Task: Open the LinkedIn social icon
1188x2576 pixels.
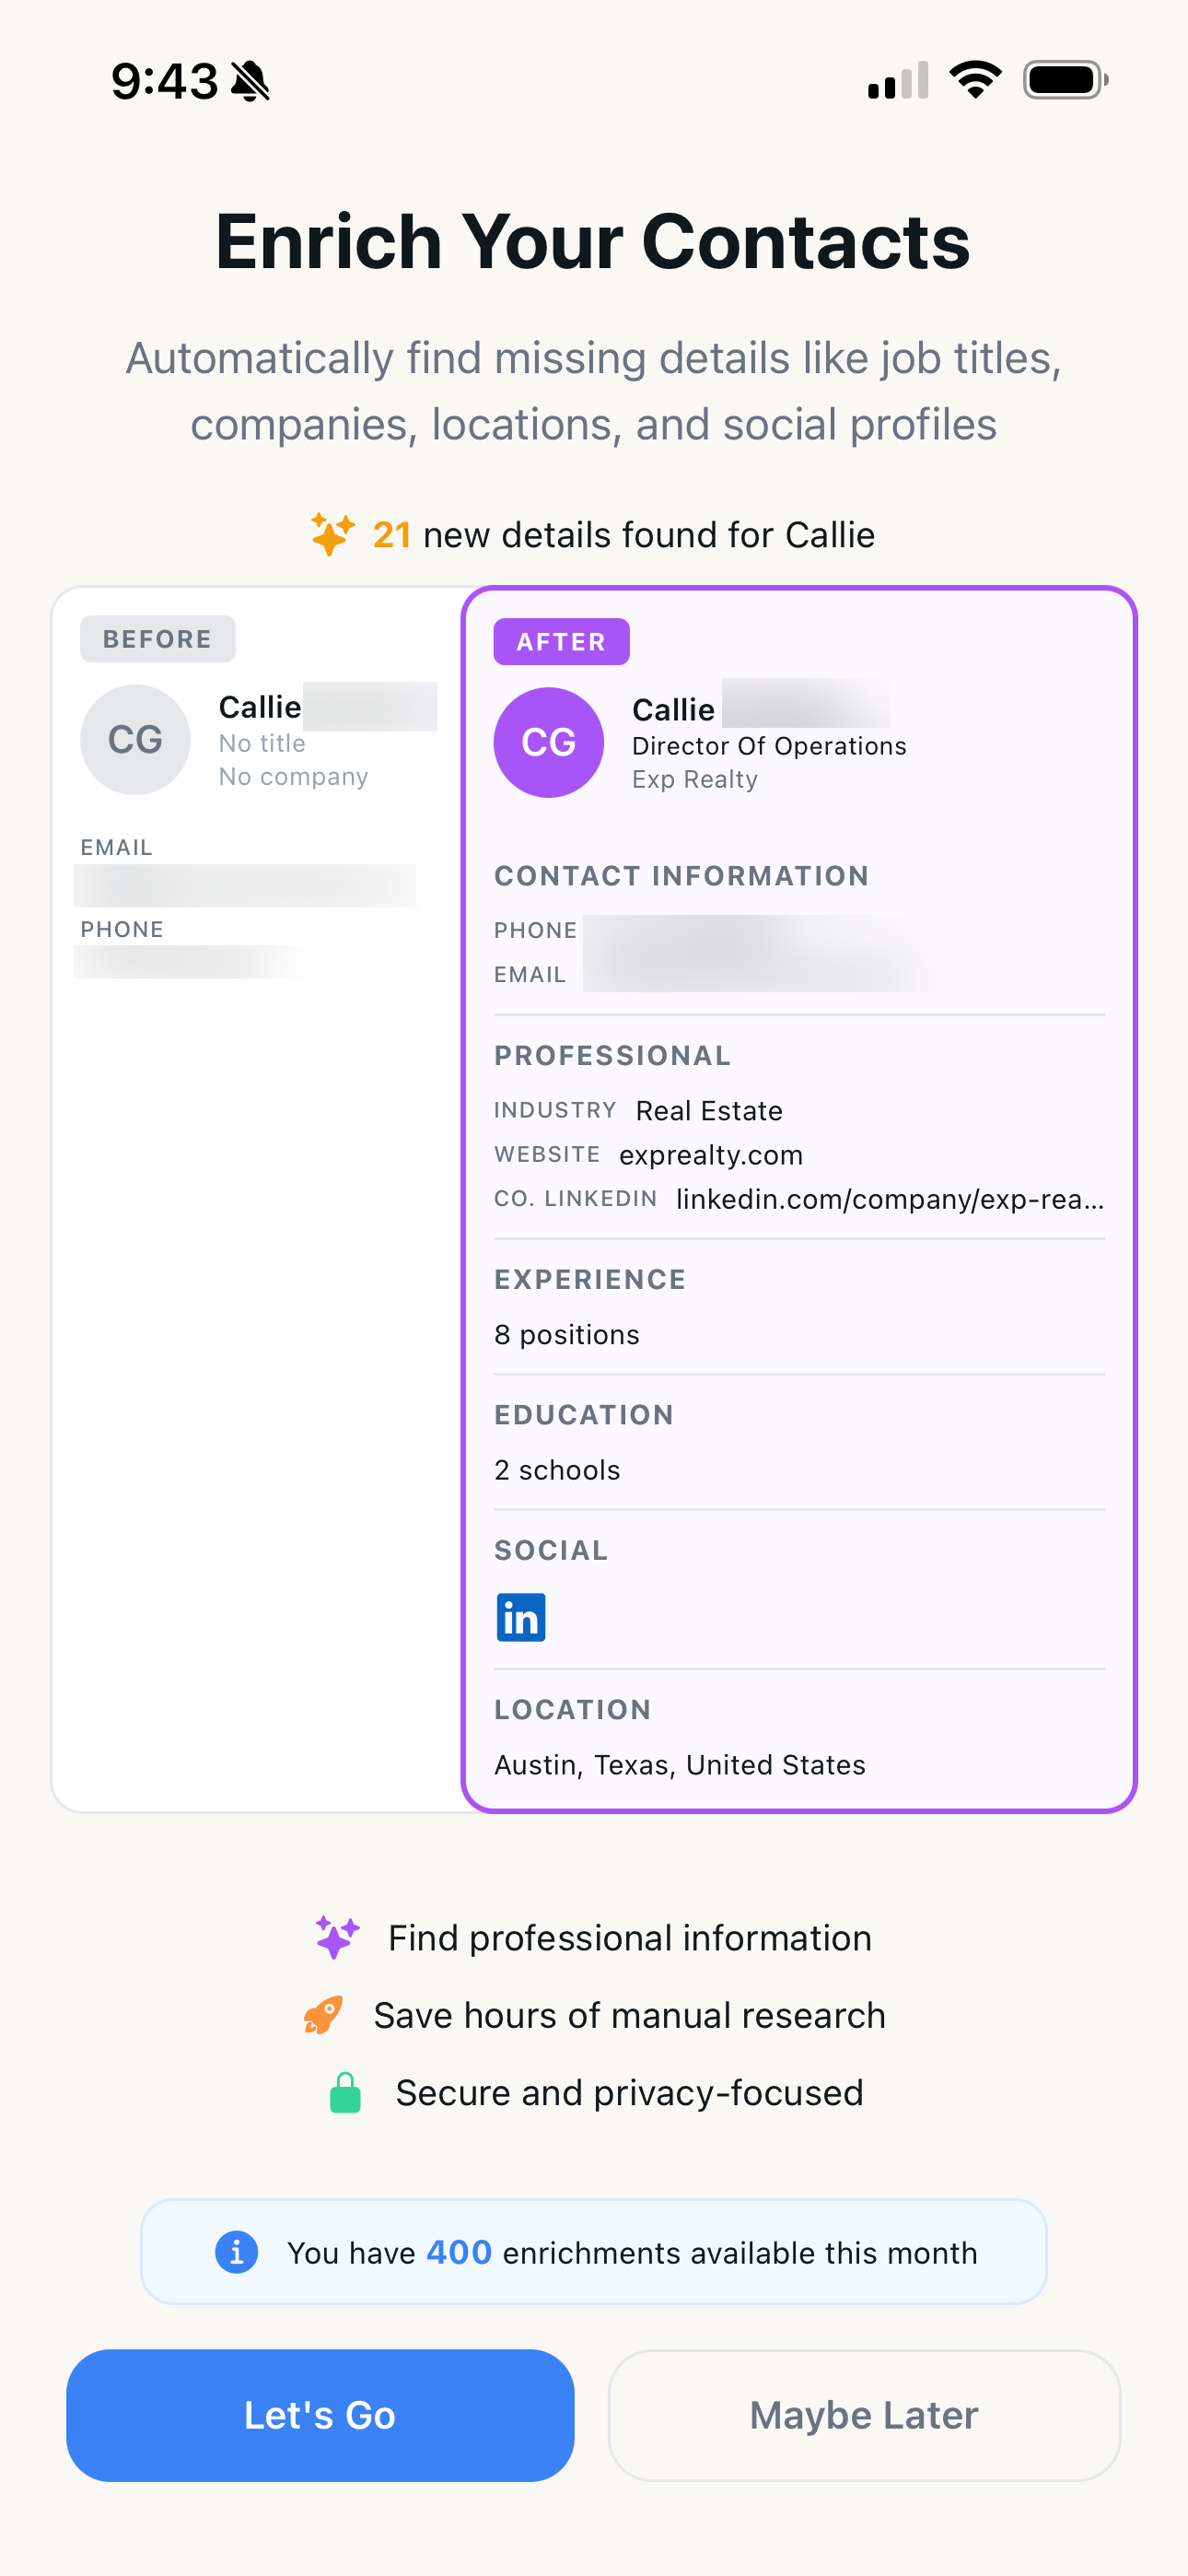Action: 521,1617
